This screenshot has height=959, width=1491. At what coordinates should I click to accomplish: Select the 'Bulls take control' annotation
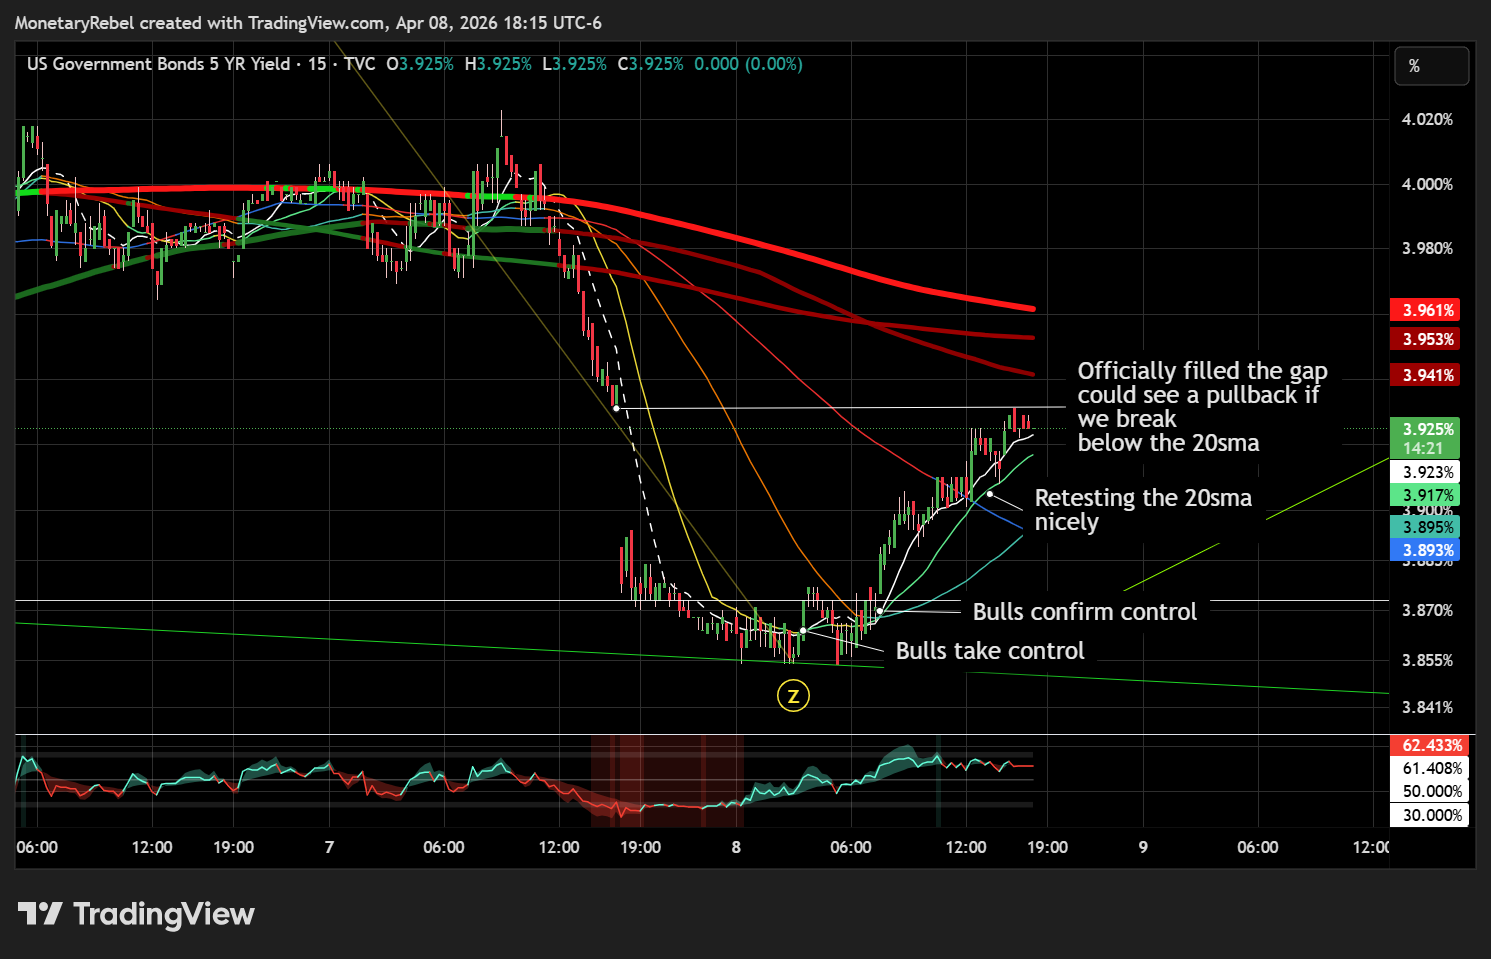(990, 651)
